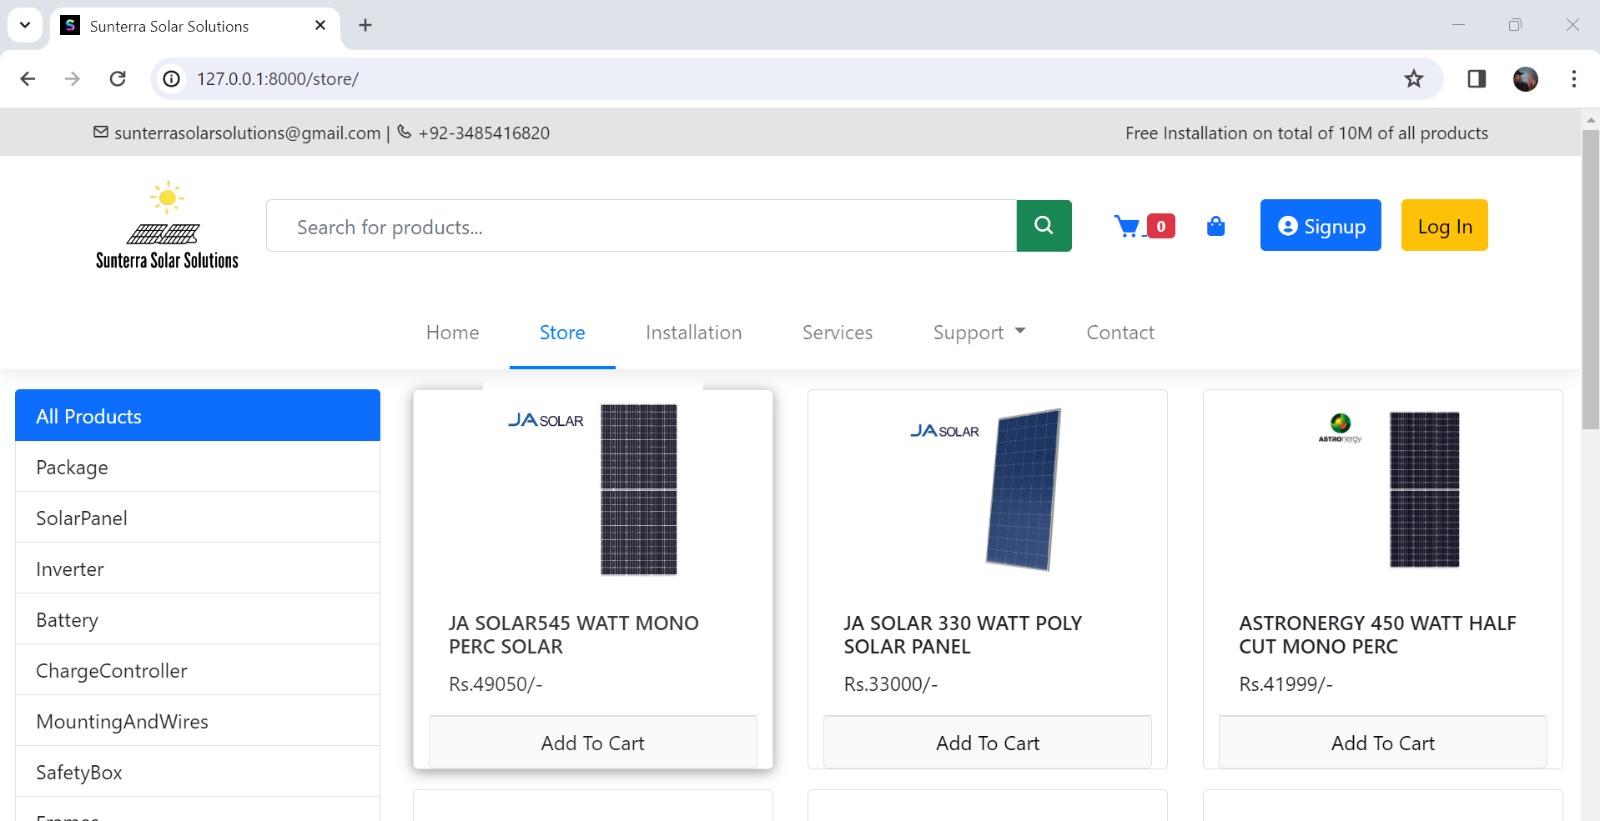Click JA SOLAR545 WATT MONO PERC SOLAR title

574,634
